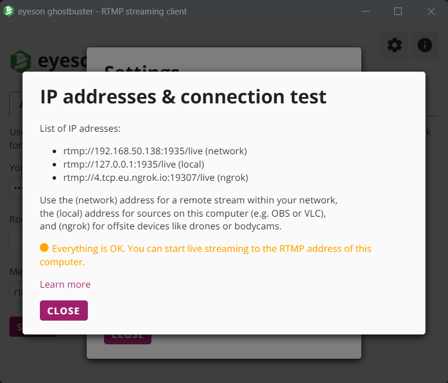Click the 'List of IP adresses' label
The width and height of the screenshot is (448, 383).
(x=80, y=129)
